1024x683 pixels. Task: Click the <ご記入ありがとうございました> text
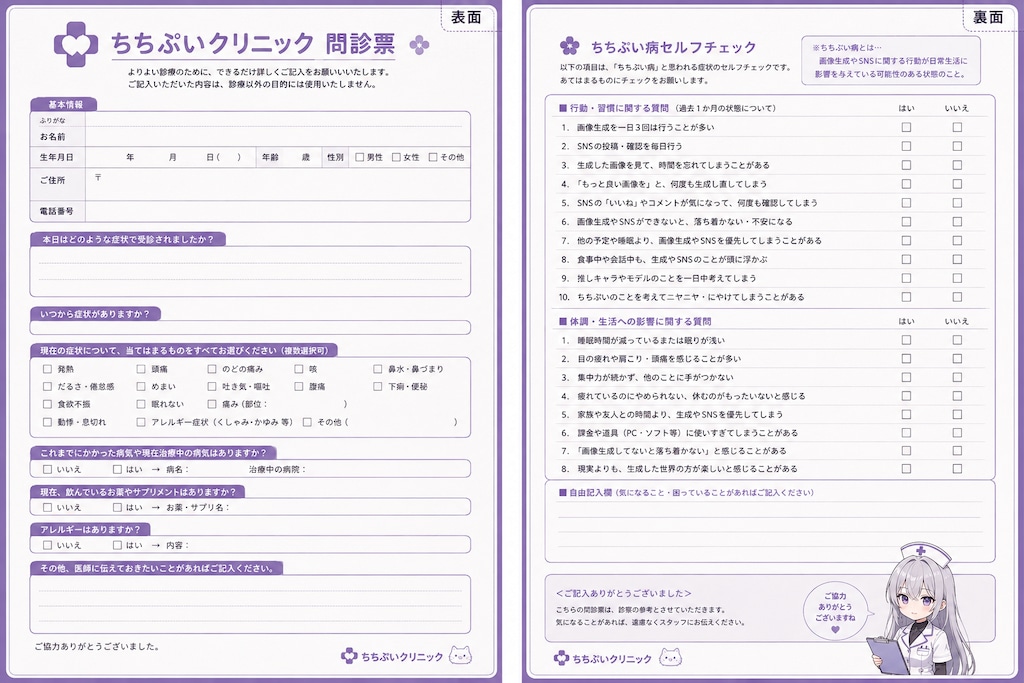(x=624, y=593)
